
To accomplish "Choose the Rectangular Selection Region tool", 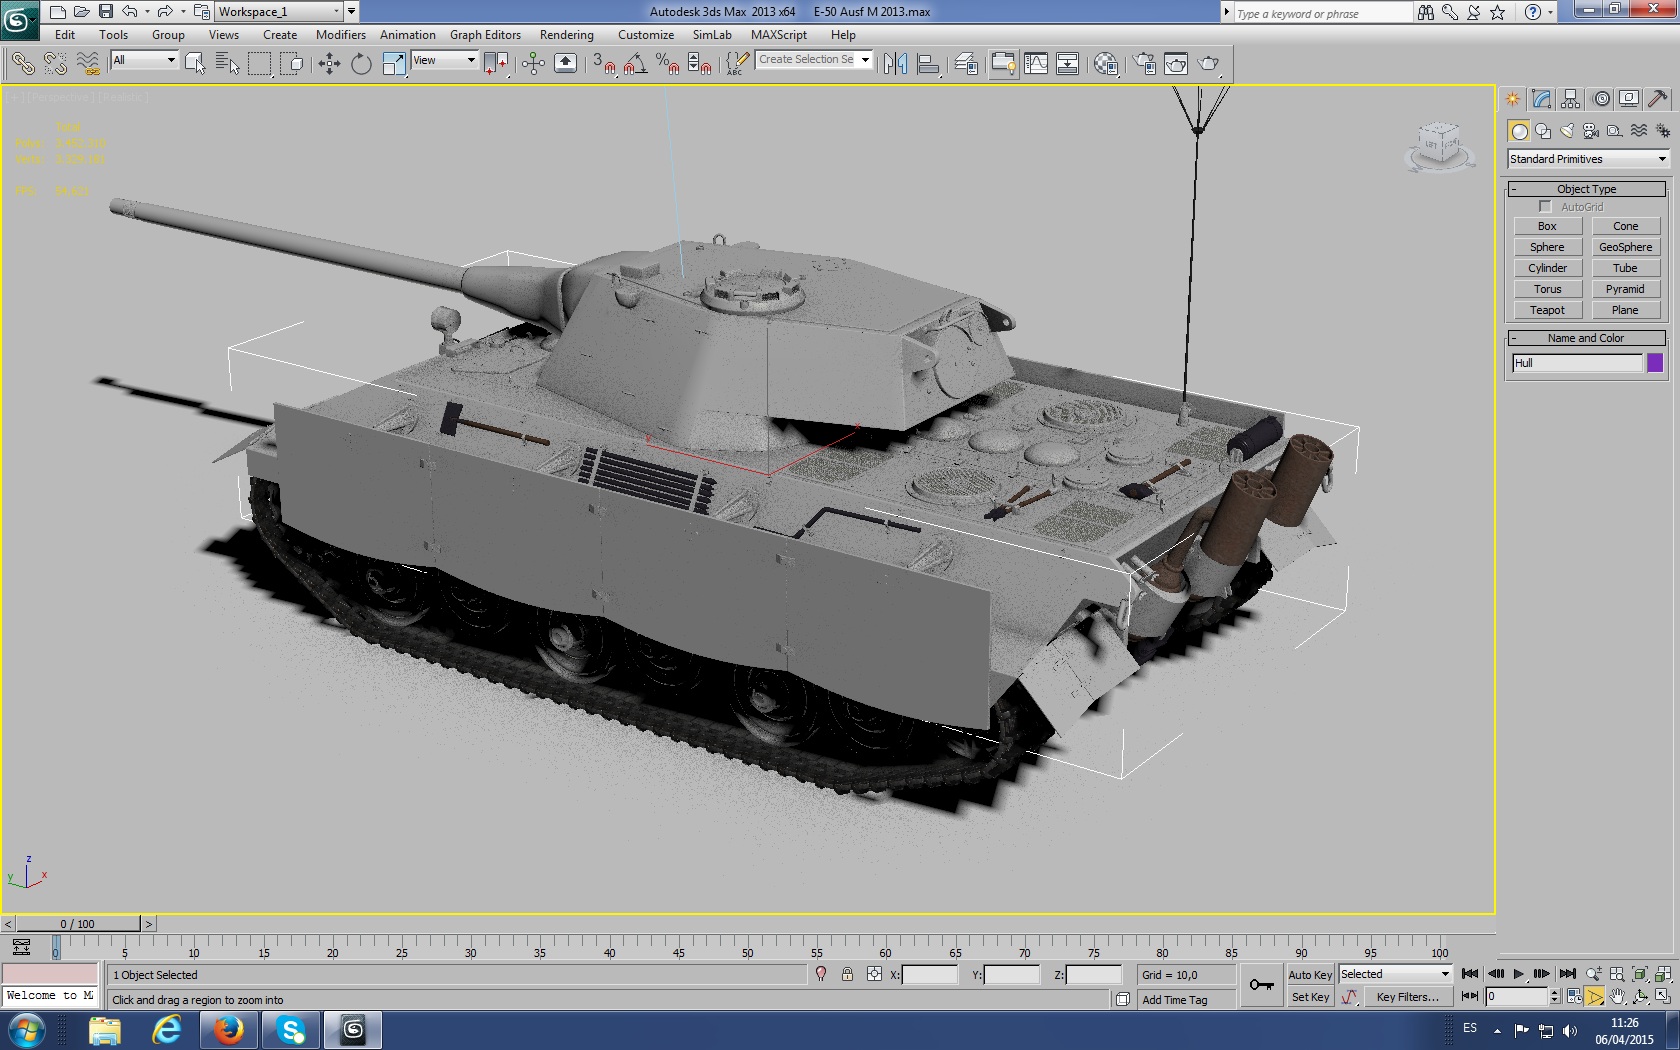I will [259, 64].
